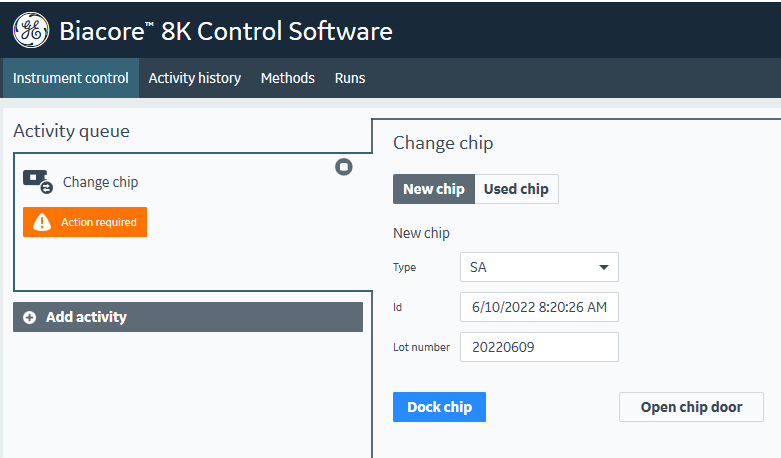Screen dimensions: 781x458
Task: Click the GE logo icon
Action: tap(31, 30)
